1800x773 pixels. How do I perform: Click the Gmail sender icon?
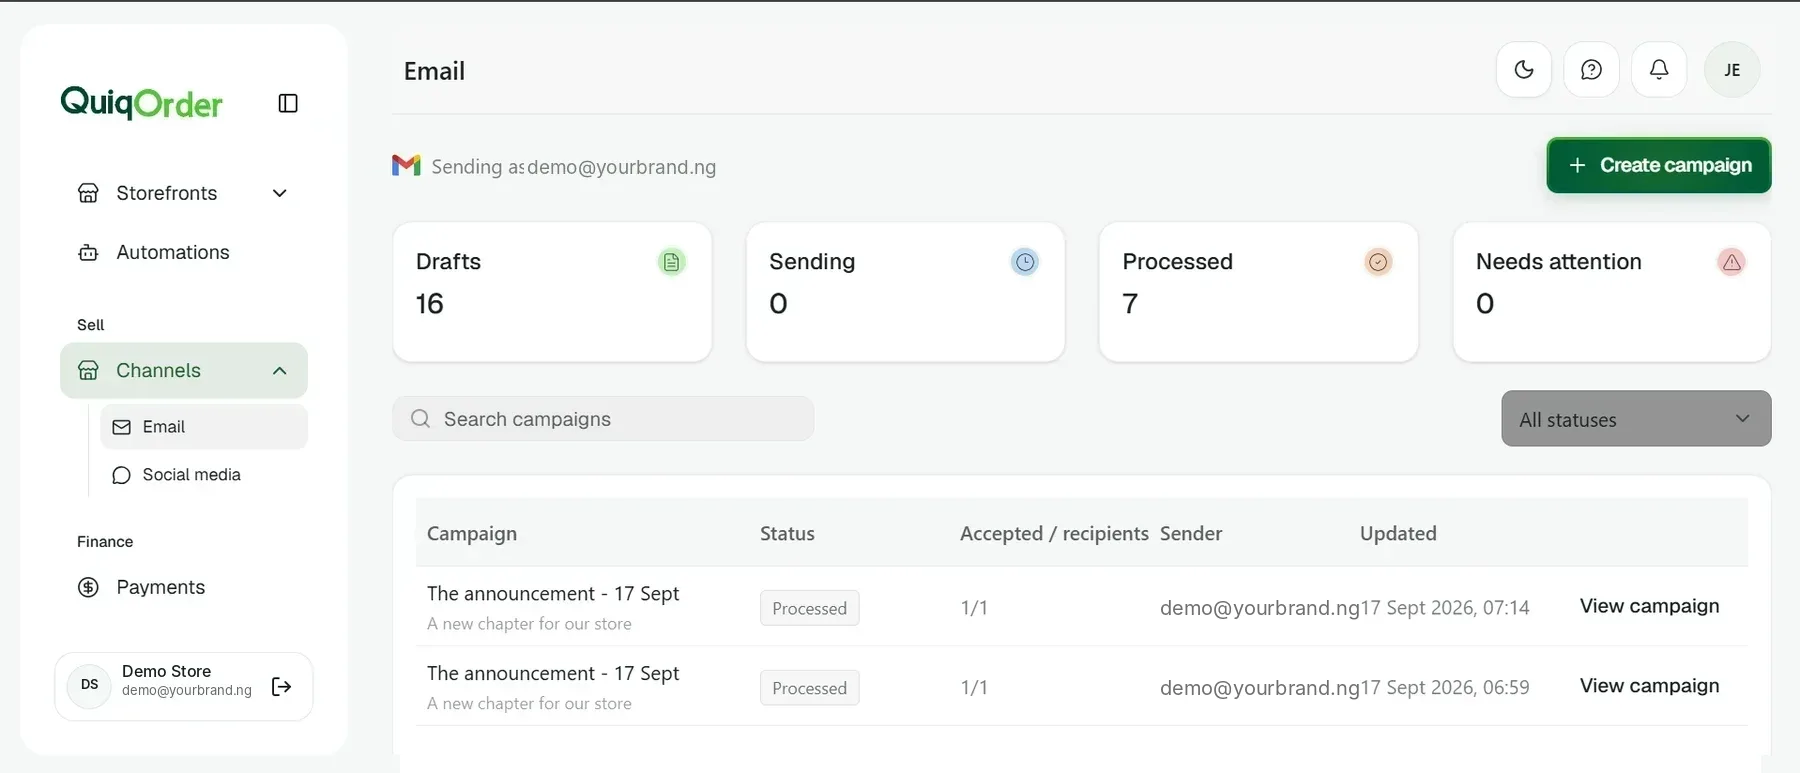point(406,166)
